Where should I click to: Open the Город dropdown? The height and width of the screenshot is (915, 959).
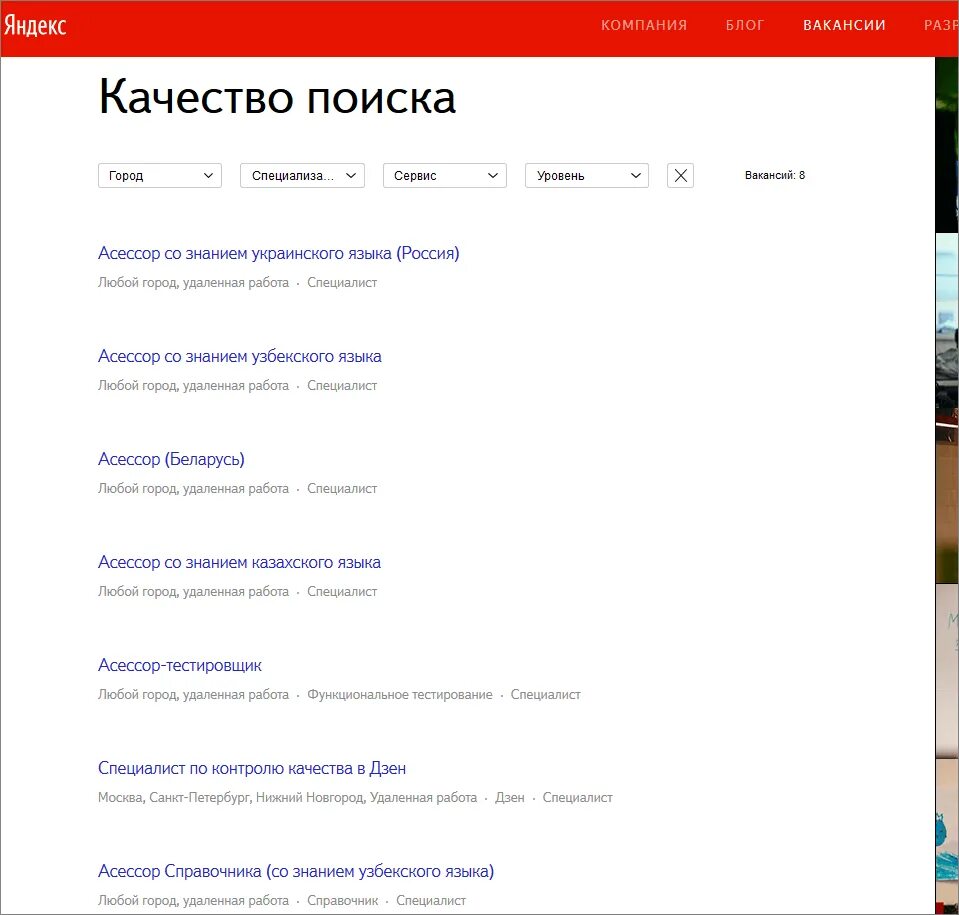tap(160, 176)
